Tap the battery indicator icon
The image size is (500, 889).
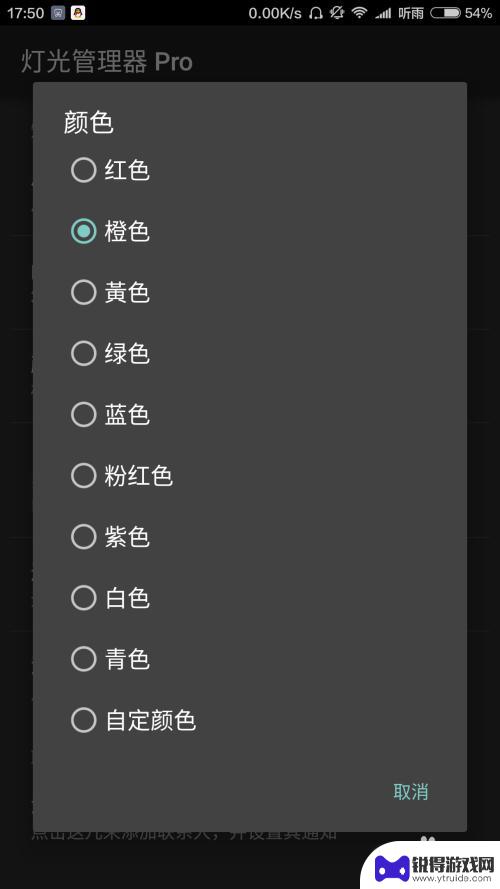tap(445, 13)
